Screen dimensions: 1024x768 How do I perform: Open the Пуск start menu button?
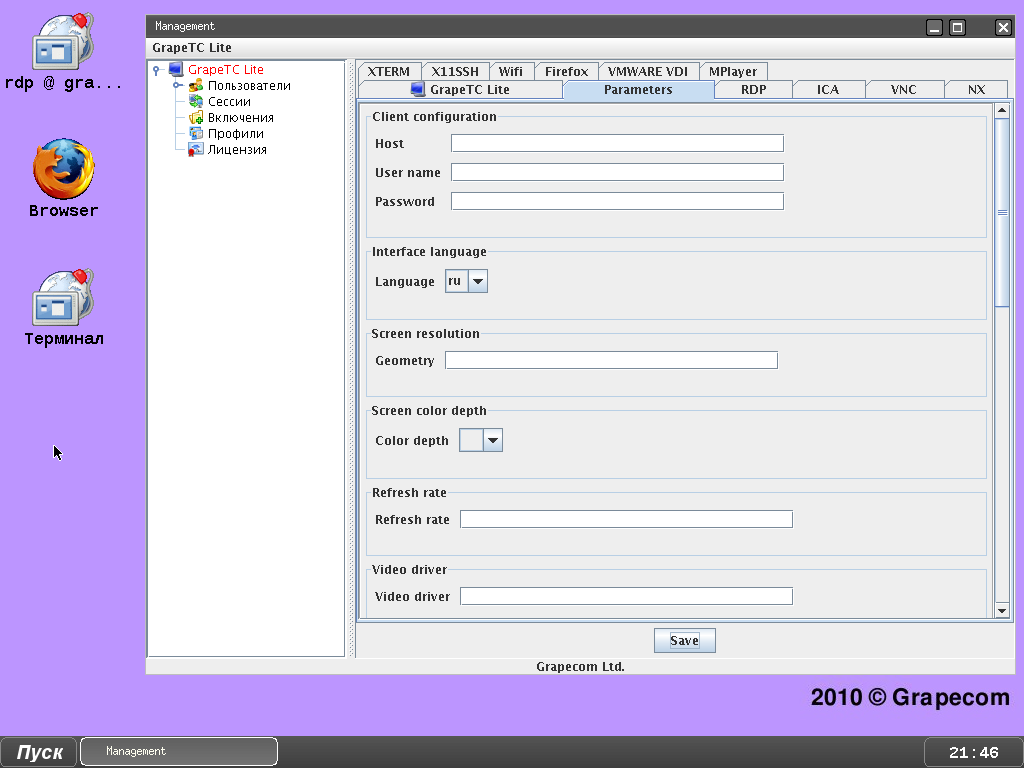39,752
